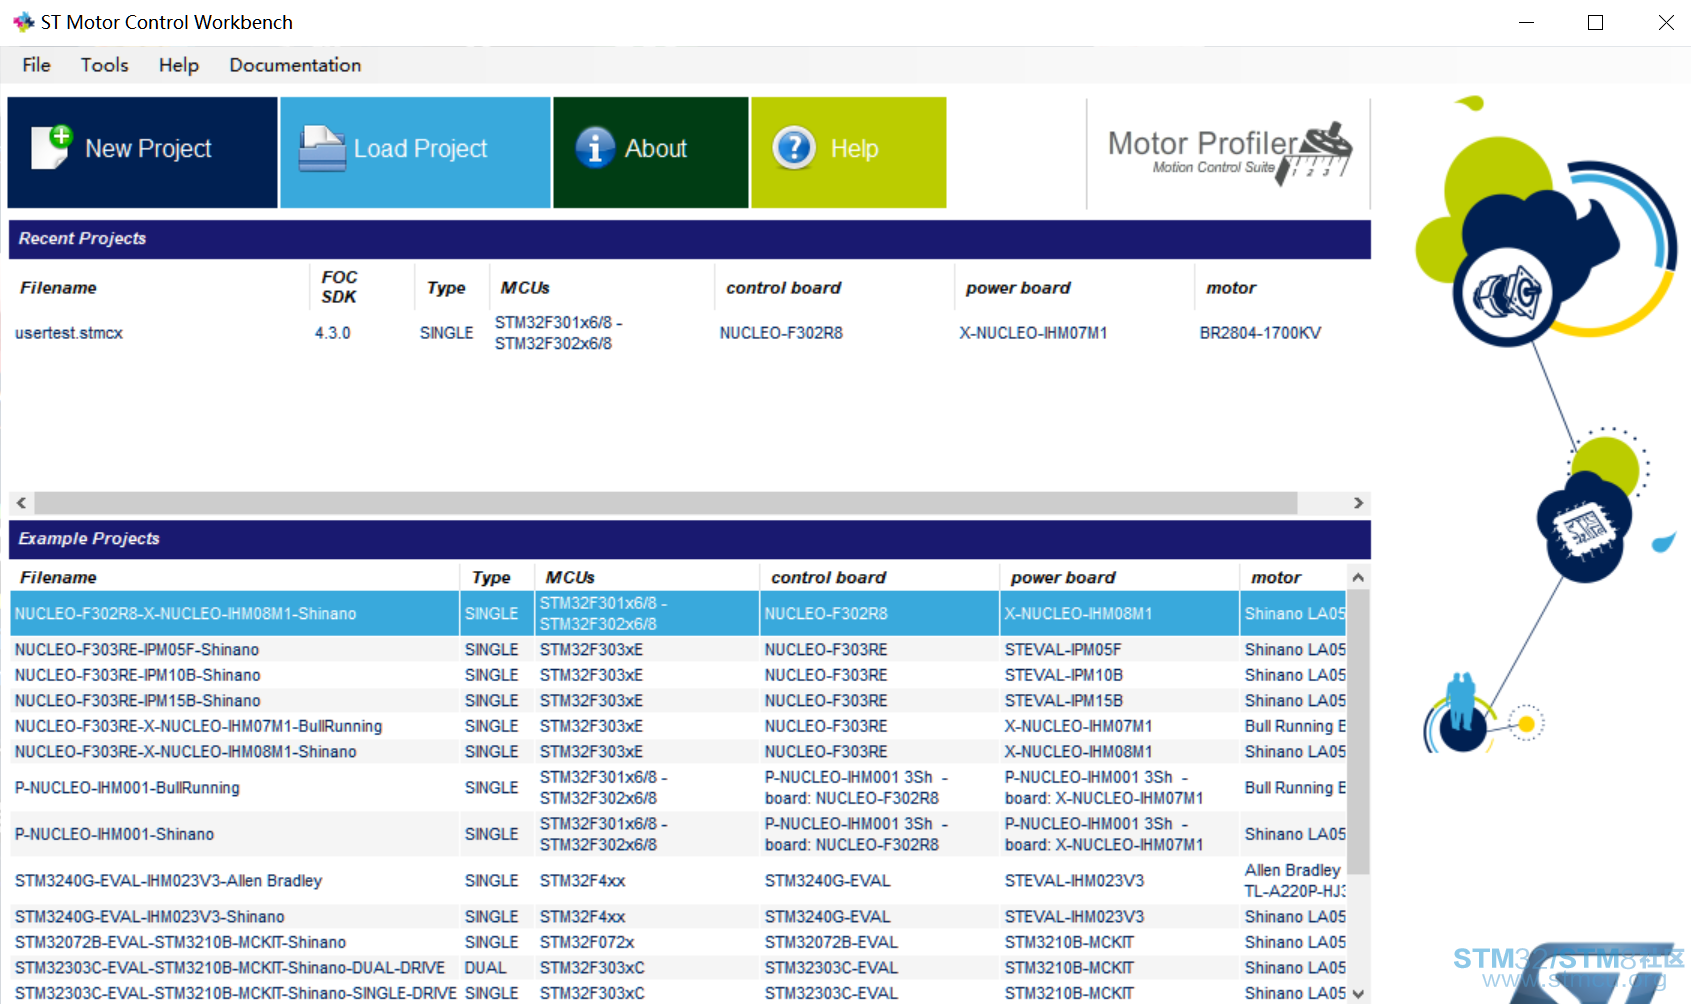
Task: Select example NUCLEO-F303RE-X-NUCLEO-IHM08M1-Shinano
Action: [x=678, y=752]
